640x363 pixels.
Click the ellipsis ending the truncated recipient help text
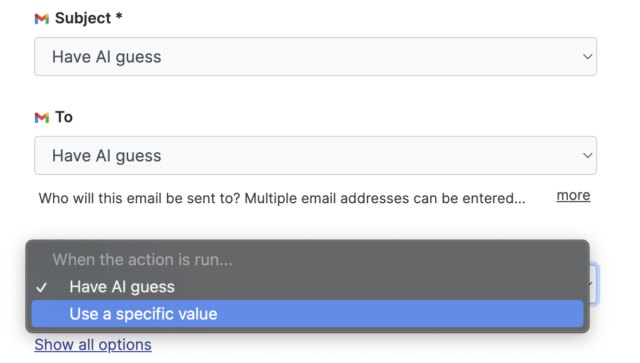pos(520,202)
